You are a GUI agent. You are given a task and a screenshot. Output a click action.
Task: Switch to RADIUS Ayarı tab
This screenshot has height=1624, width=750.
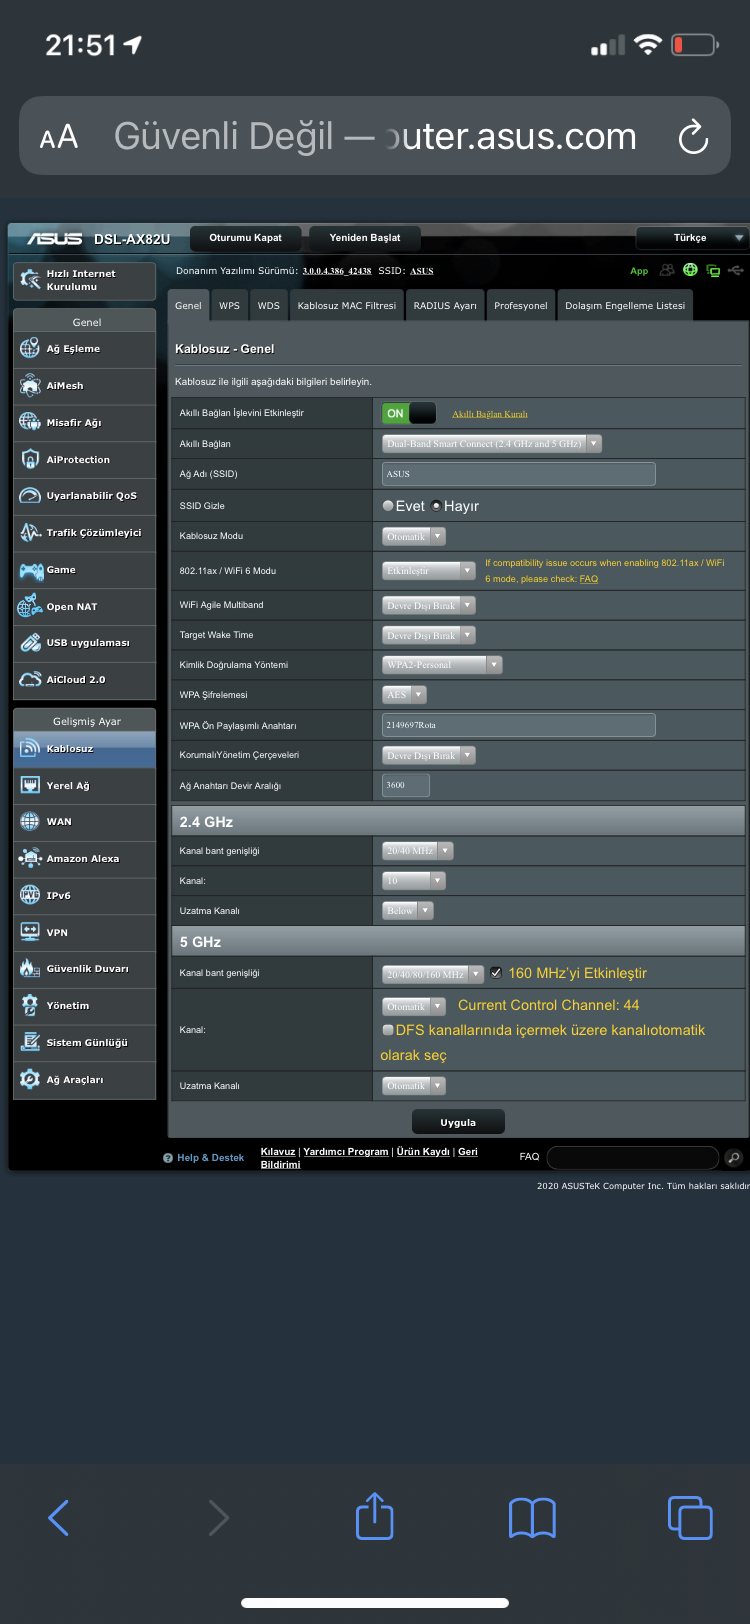click(x=445, y=305)
